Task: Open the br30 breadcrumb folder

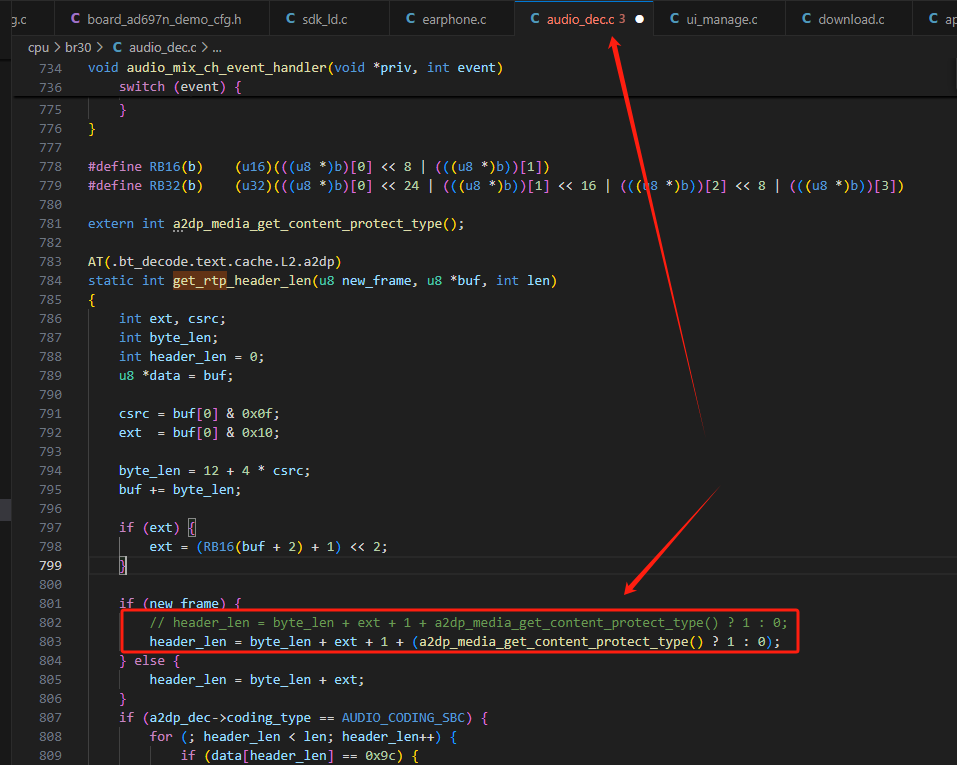Action: 78,48
